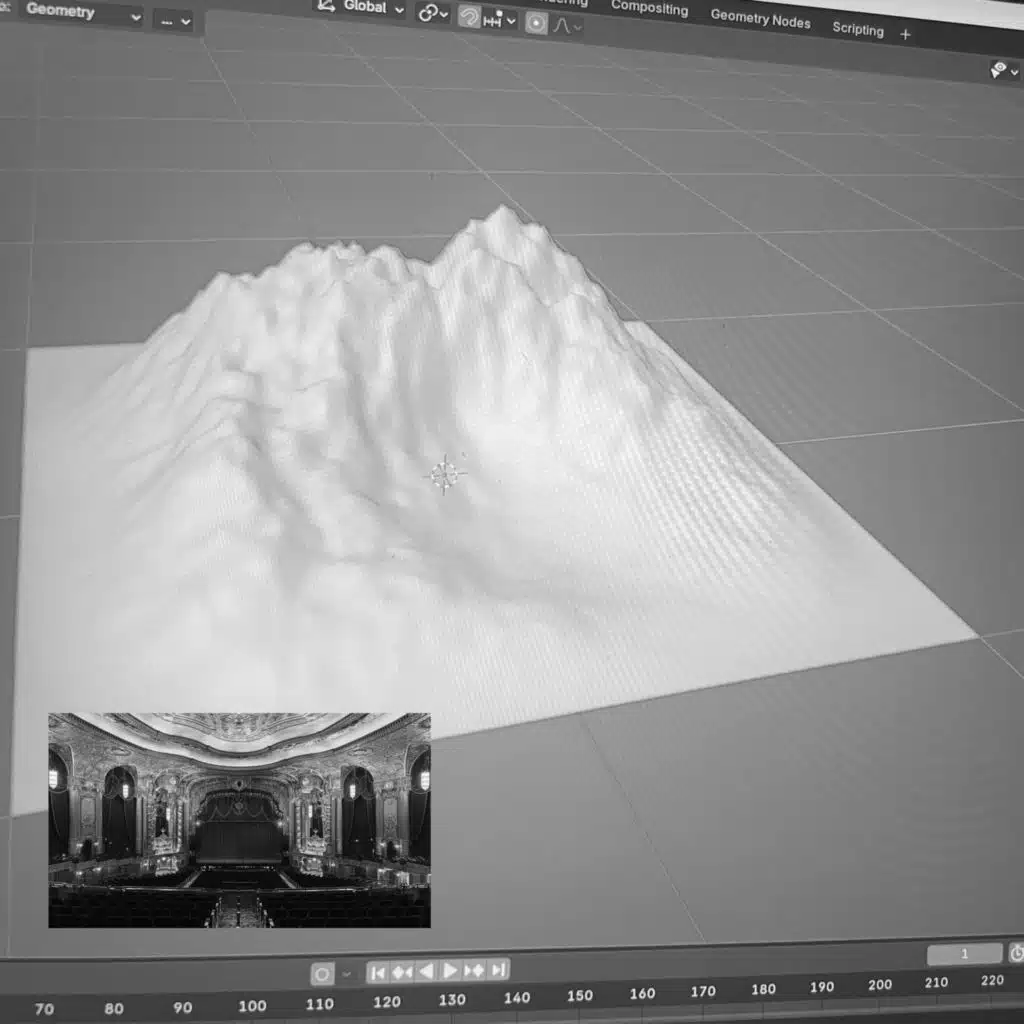Open snapping options icon dropdown
1024x1024 pixels.
[x=500, y=19]
